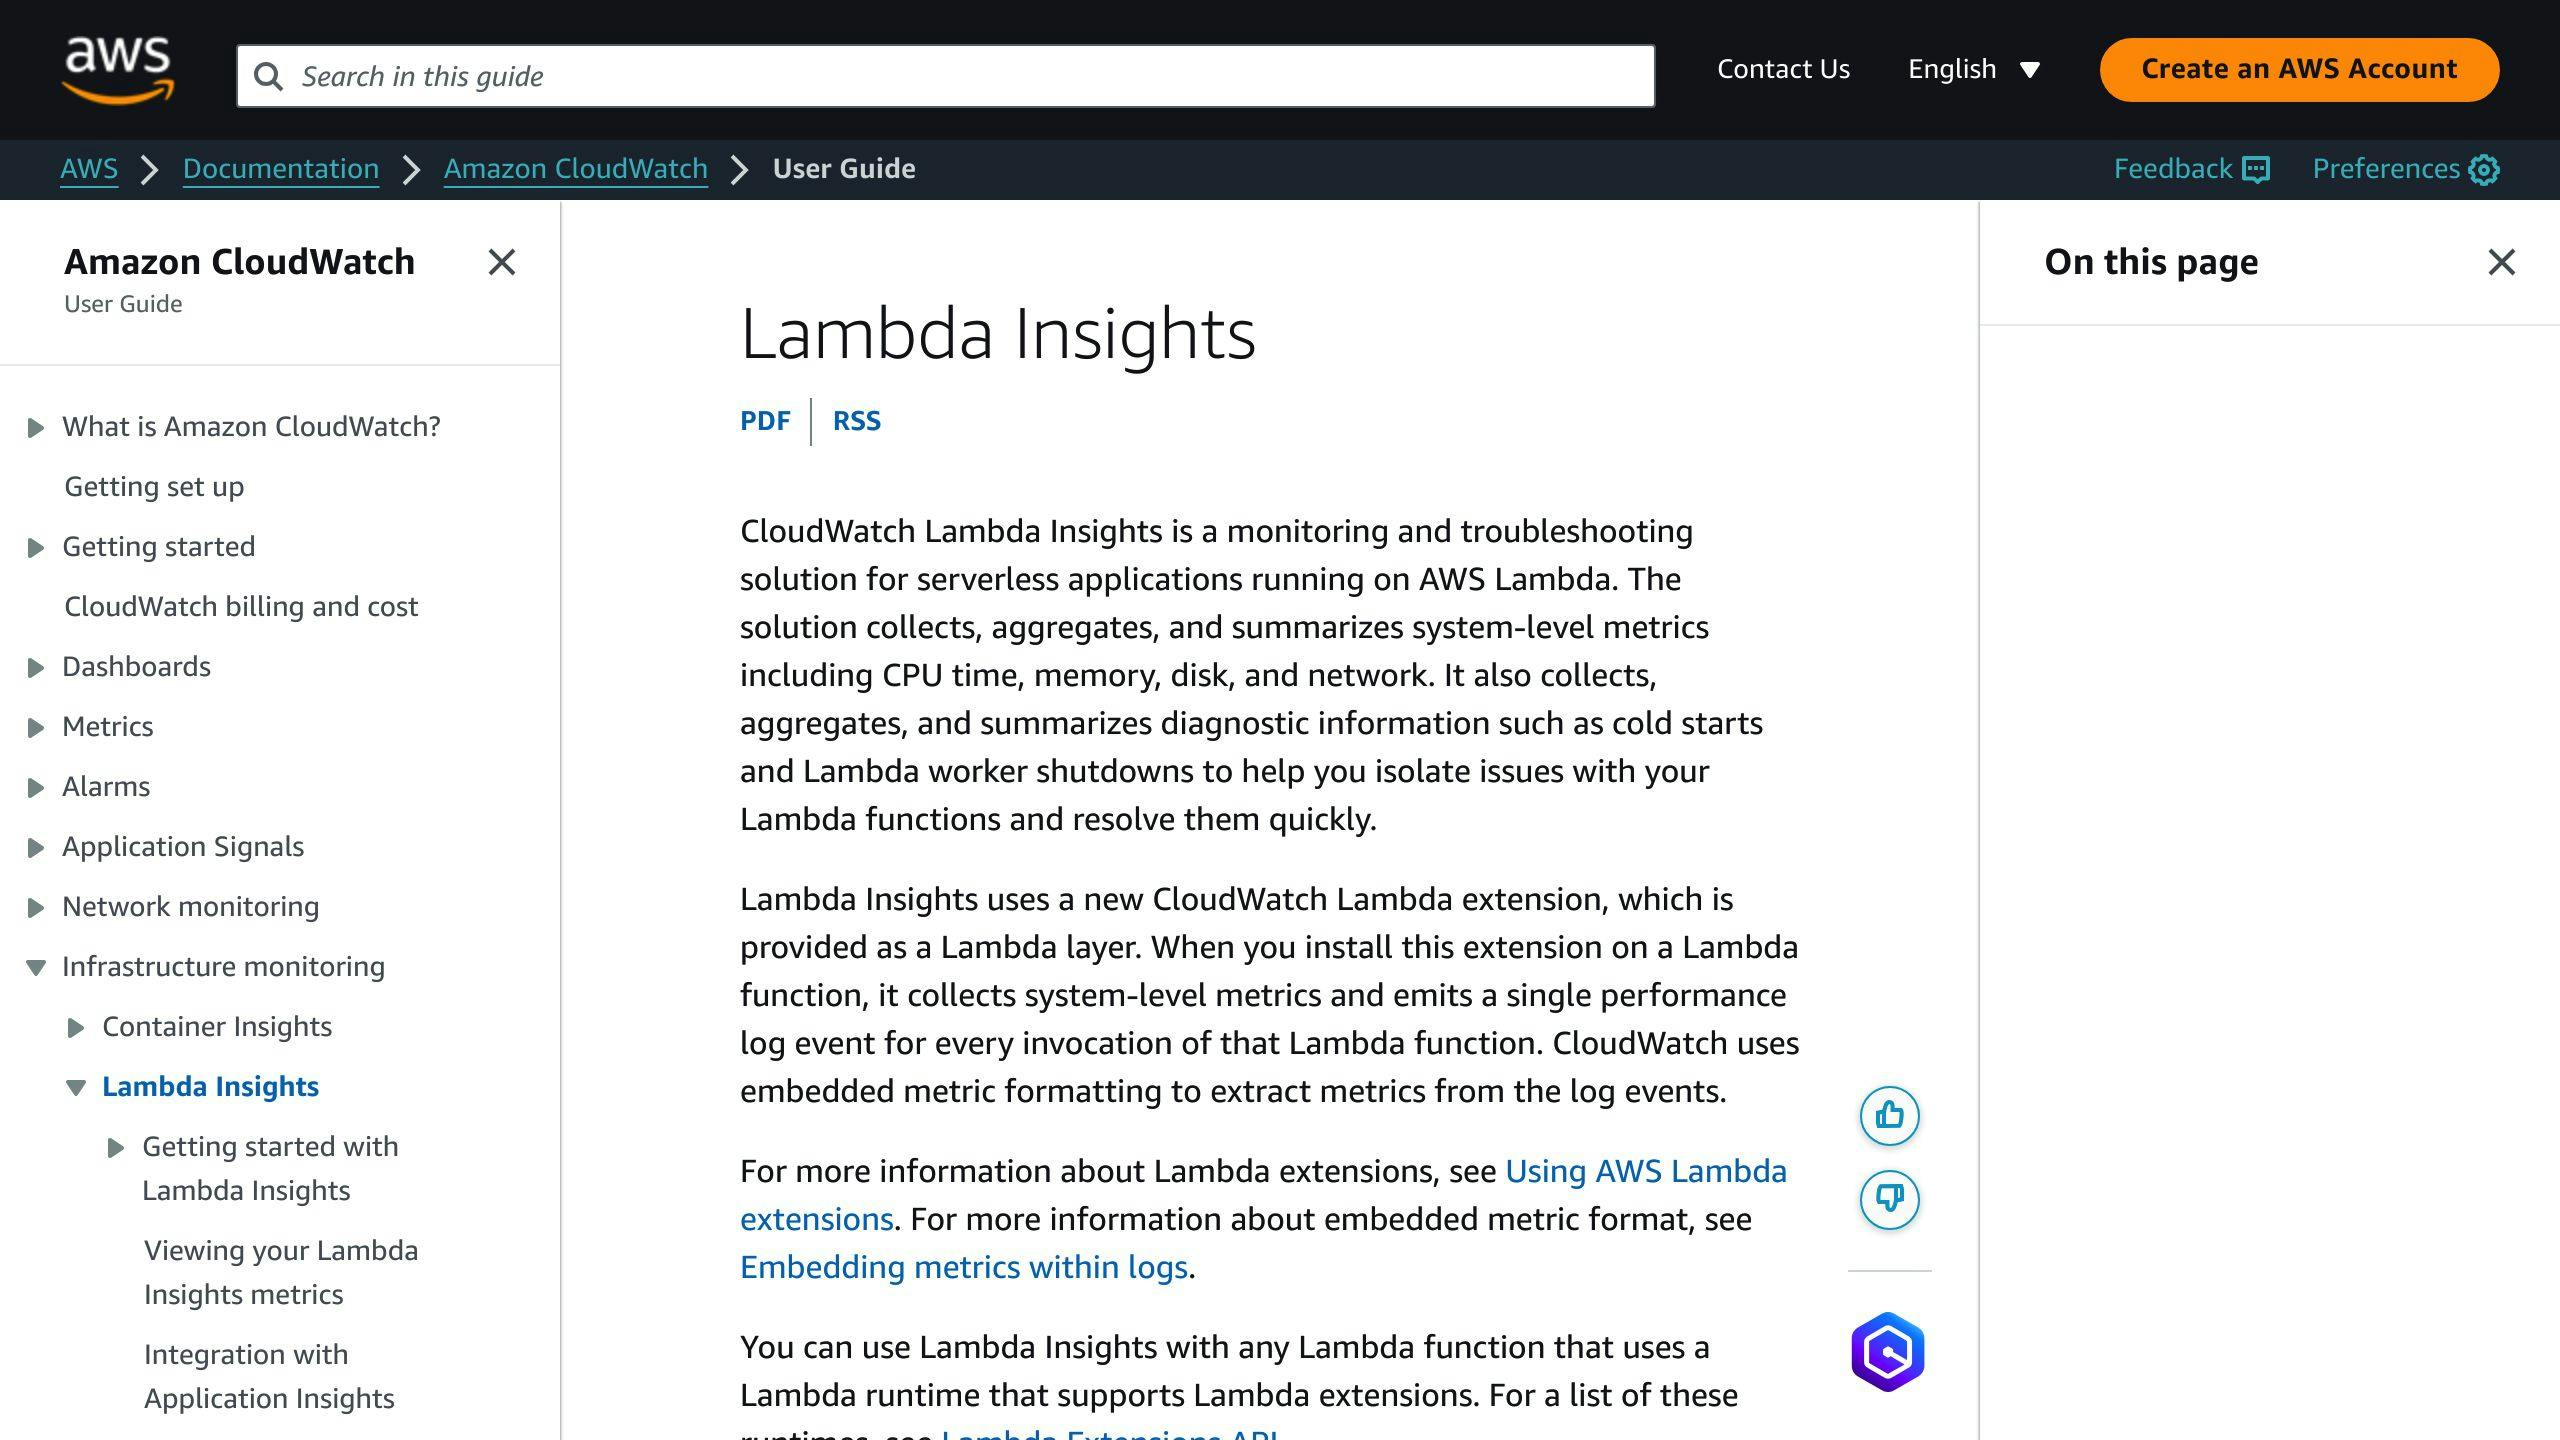Screen dimensions: 2560x1440
Task: Click the thumbs down feedback icon
Action: (1890, 1199)
